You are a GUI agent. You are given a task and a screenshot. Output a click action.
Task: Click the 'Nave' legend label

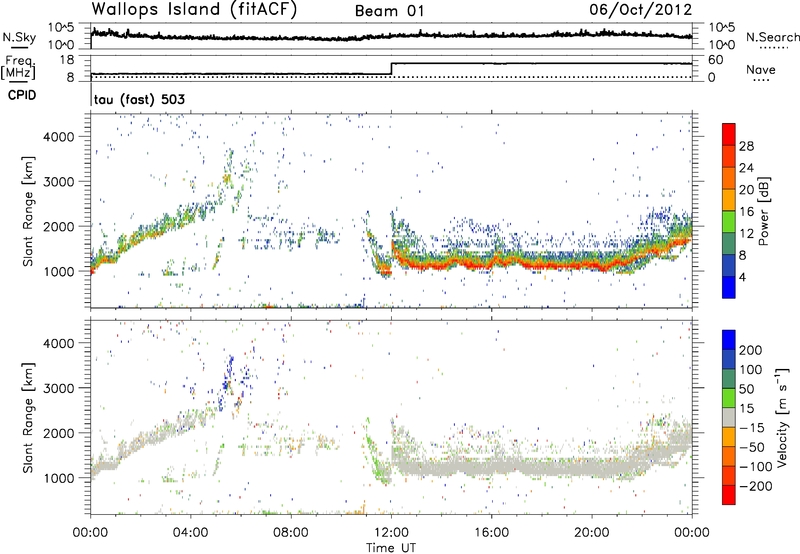760,69
